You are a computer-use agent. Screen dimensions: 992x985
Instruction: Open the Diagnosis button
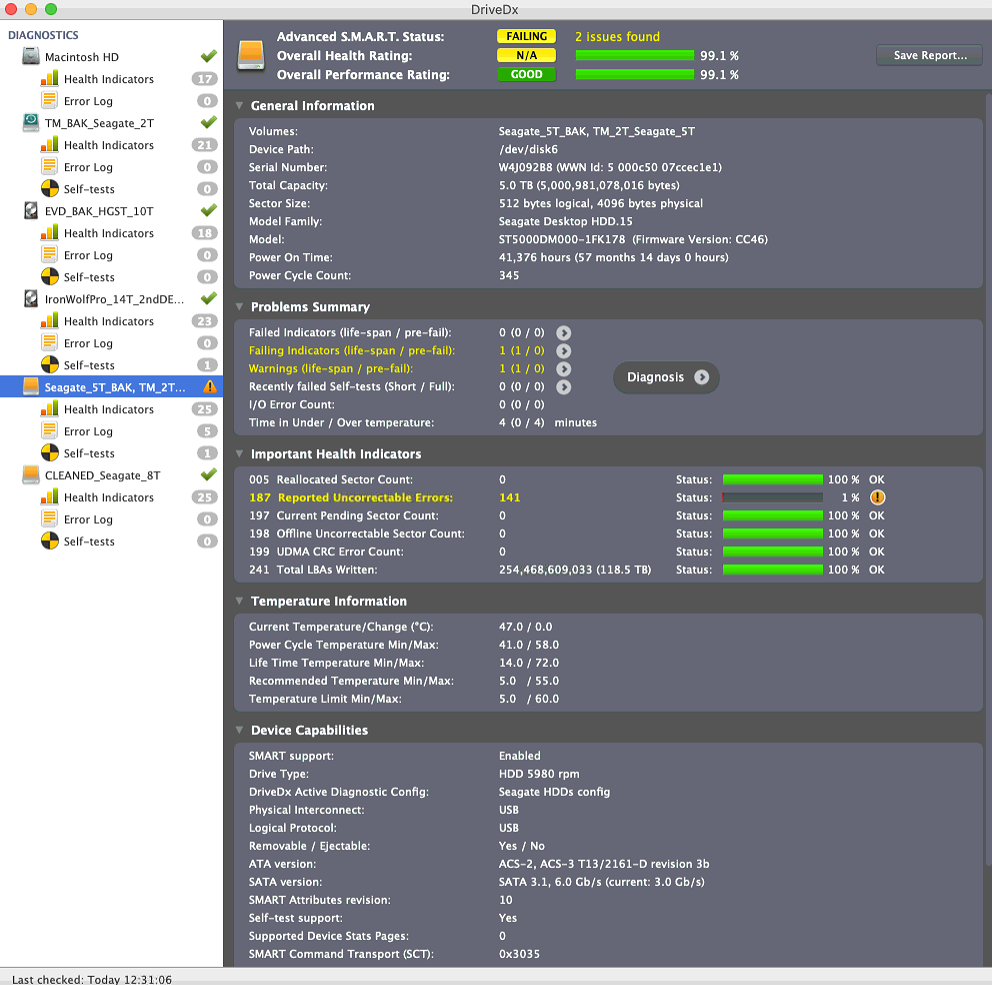[x=666, y=377]
